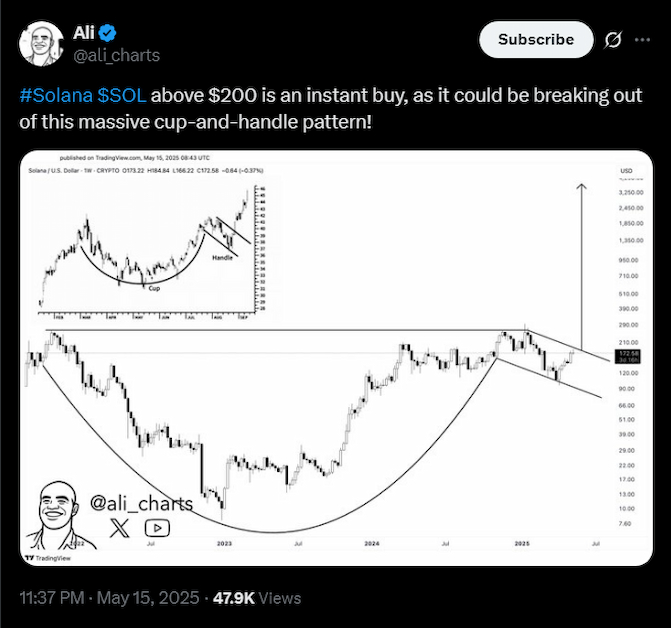Open the $SOL cashtag link
Viewport: 671px width, 628px height.
(122, 95)
